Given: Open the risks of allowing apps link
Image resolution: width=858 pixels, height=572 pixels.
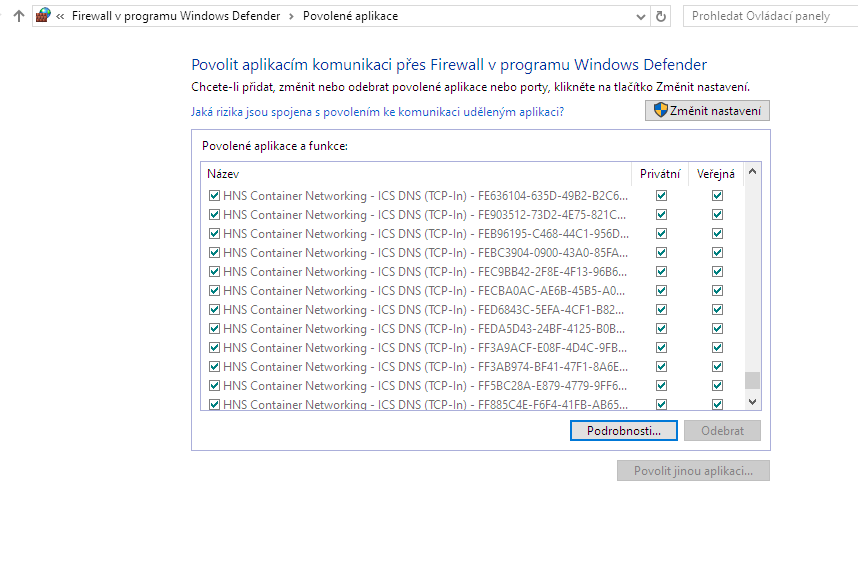Looking at the screenshot, I should (377, 112).
